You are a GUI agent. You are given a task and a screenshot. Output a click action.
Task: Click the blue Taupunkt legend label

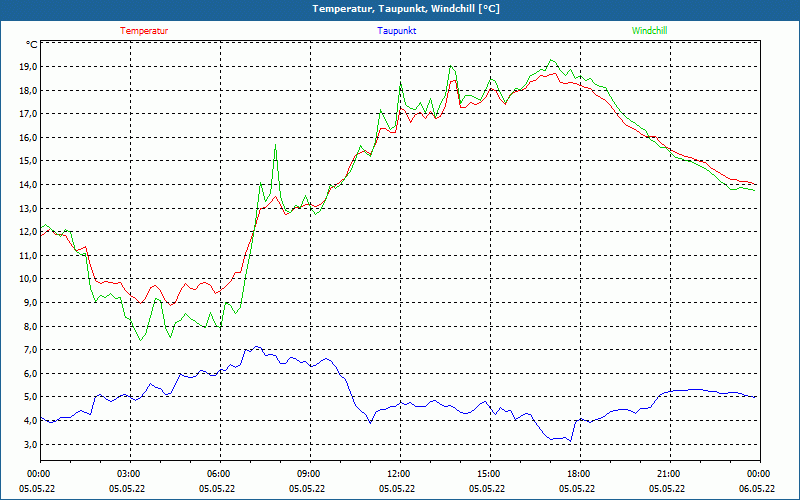click(x=397, y=31)
